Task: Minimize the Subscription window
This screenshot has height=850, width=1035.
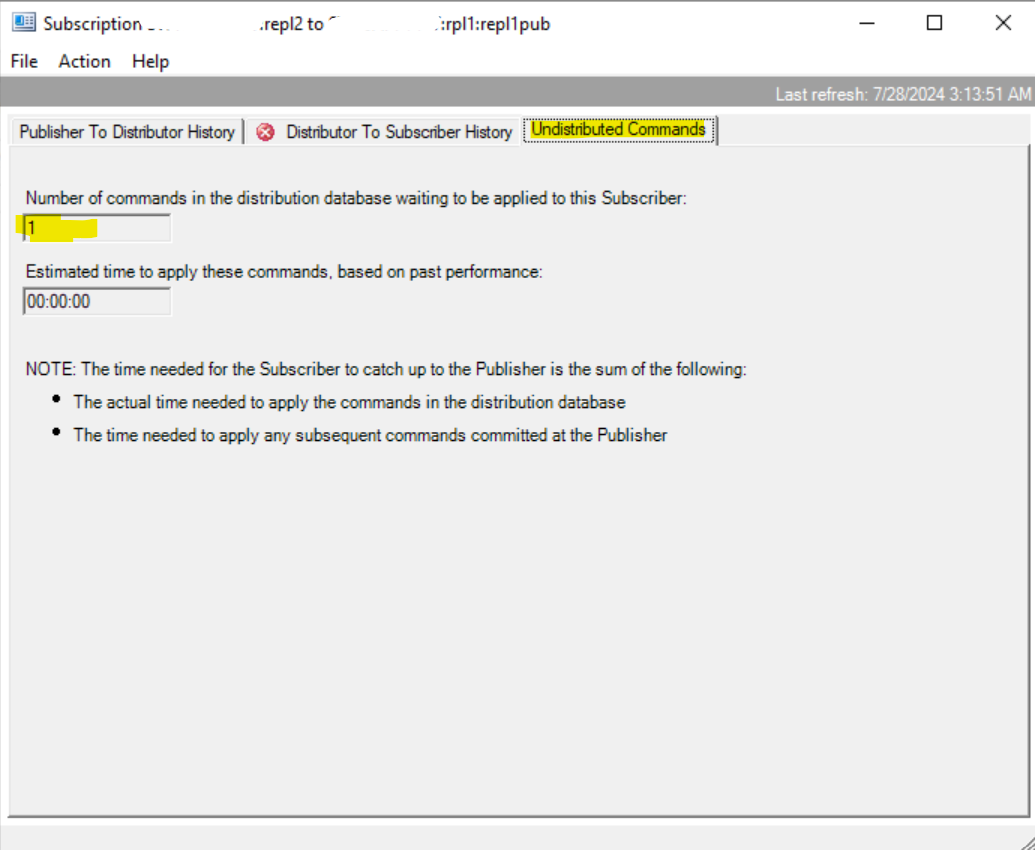Action: point(866,23)
